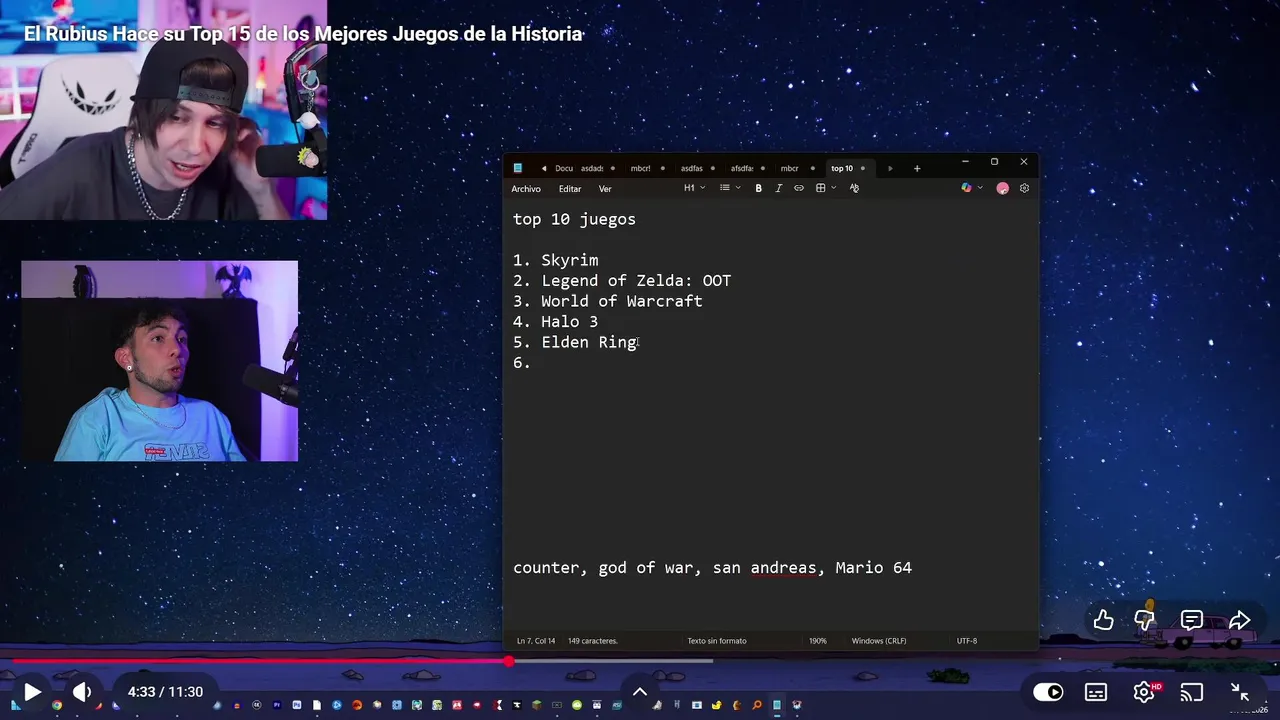Insert a link from Notepad toolbar
Viewport: 1280px width, 720px height.
[799, 188]
